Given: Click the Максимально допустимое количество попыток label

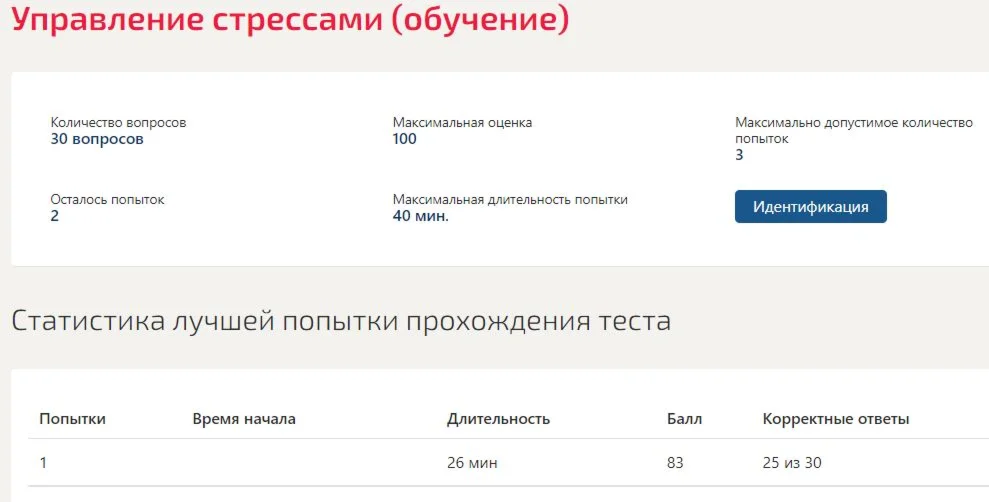Looking at the screenshot, I should 854,131.
